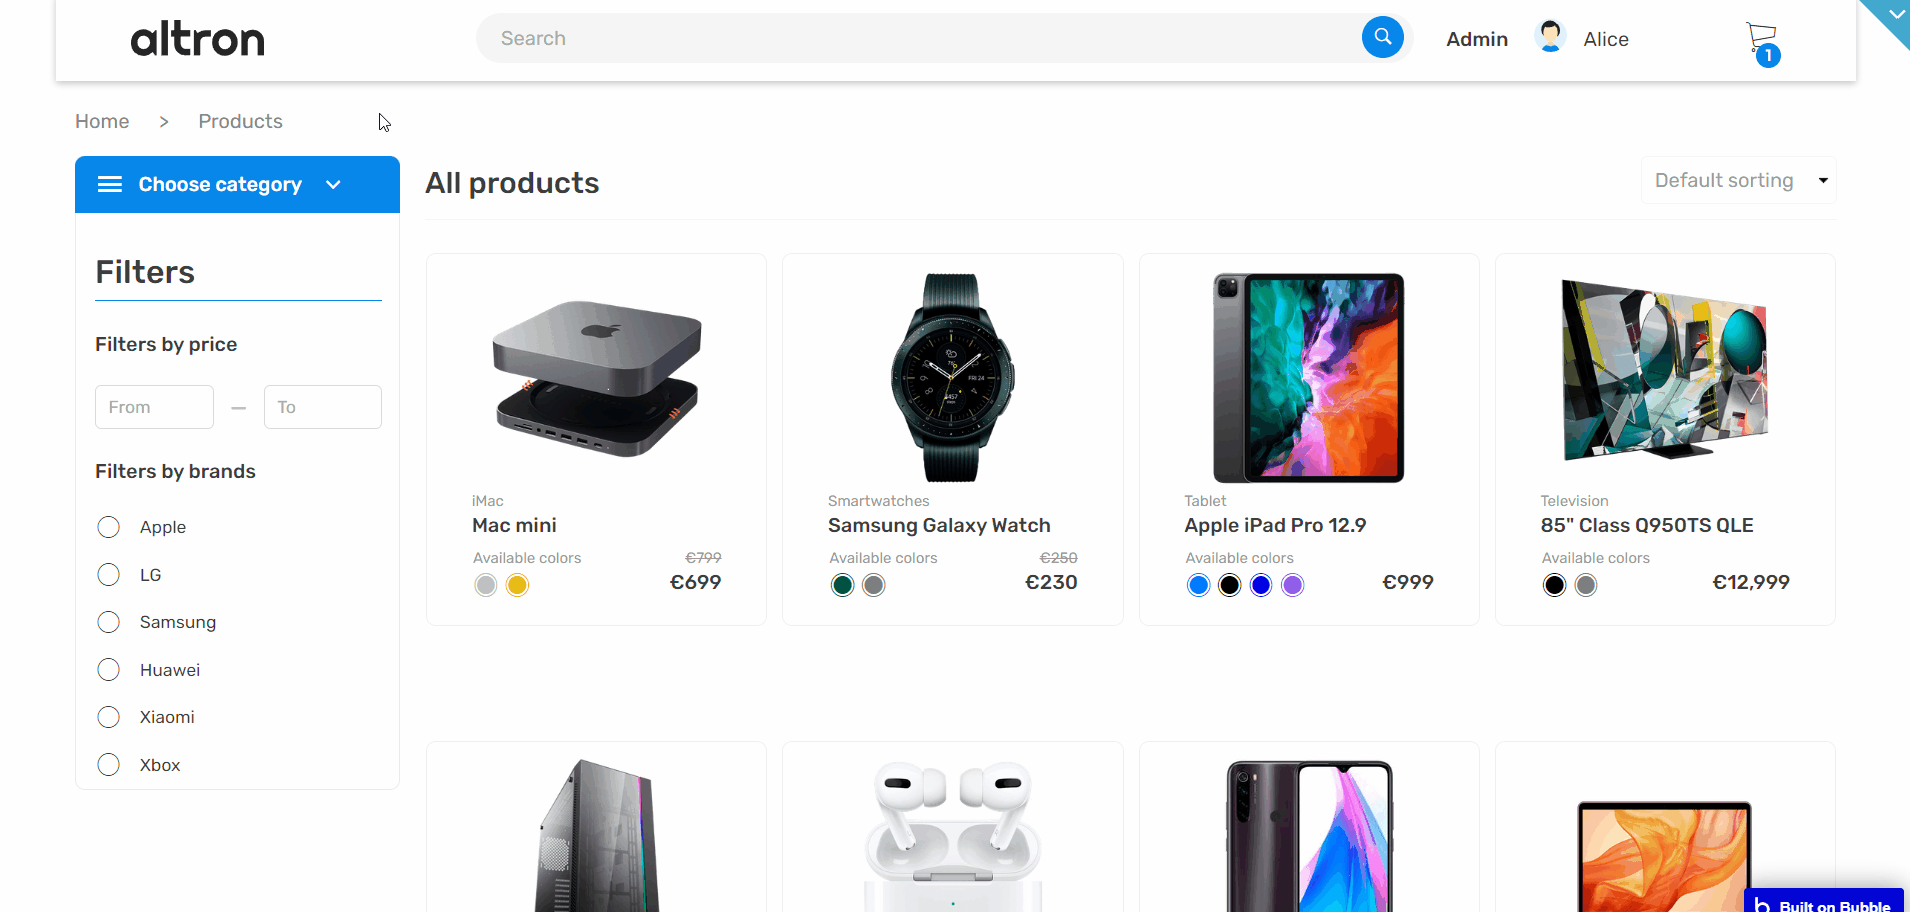Click the blue search magnifier icon
The image size is (1910, 912).
tap(1382, 38)
